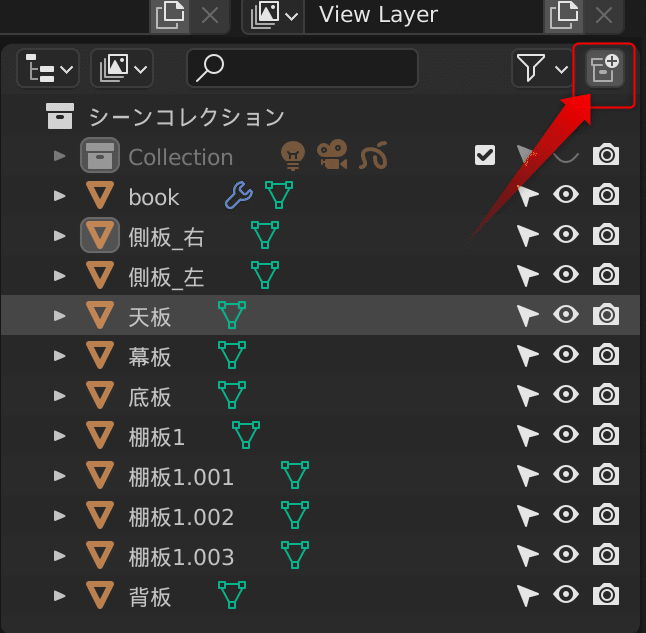Screen dimensions: 646x633
Task: Click mesh data icon on 底板 row
Action: click(x=232, y=395)
